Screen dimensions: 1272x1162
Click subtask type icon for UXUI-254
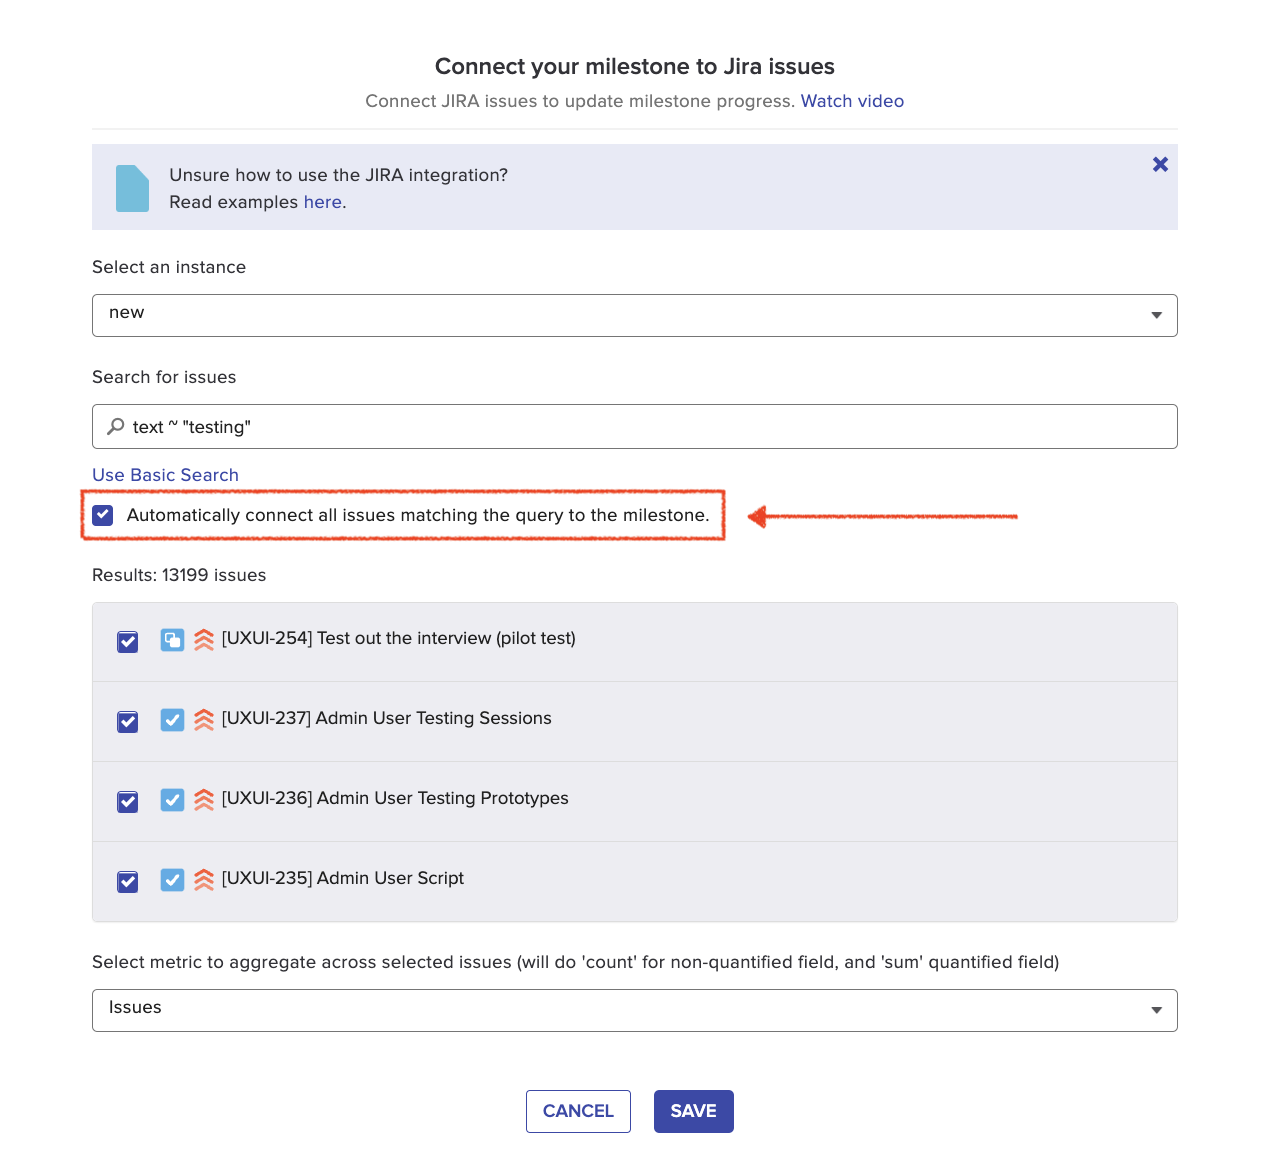(x=172, y=640)
